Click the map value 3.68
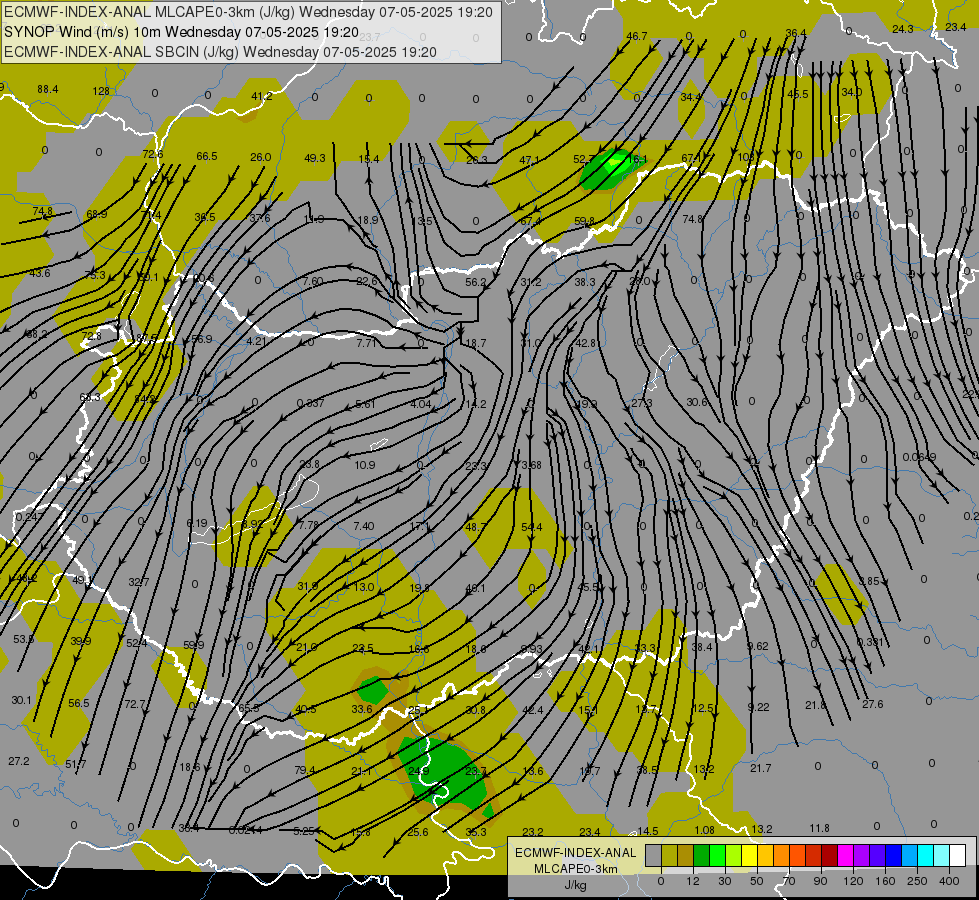 531,465
